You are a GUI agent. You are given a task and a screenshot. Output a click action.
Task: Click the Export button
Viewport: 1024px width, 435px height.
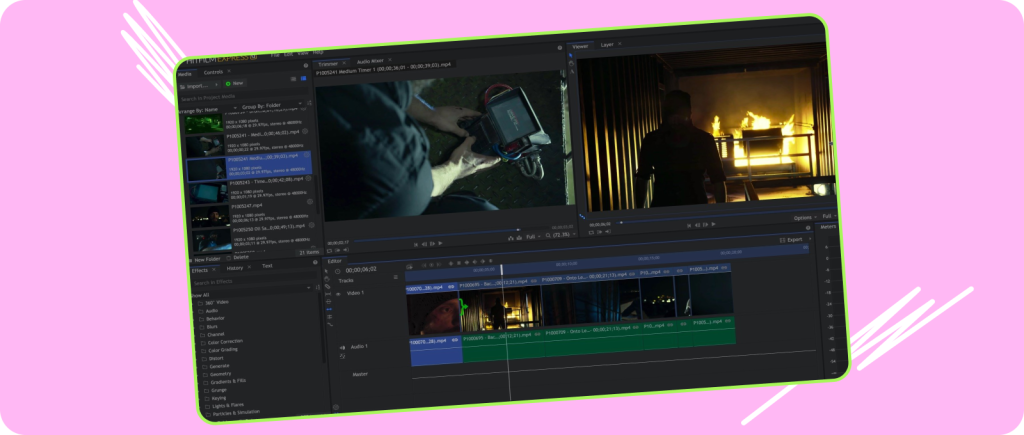click(x=792, y=239)
